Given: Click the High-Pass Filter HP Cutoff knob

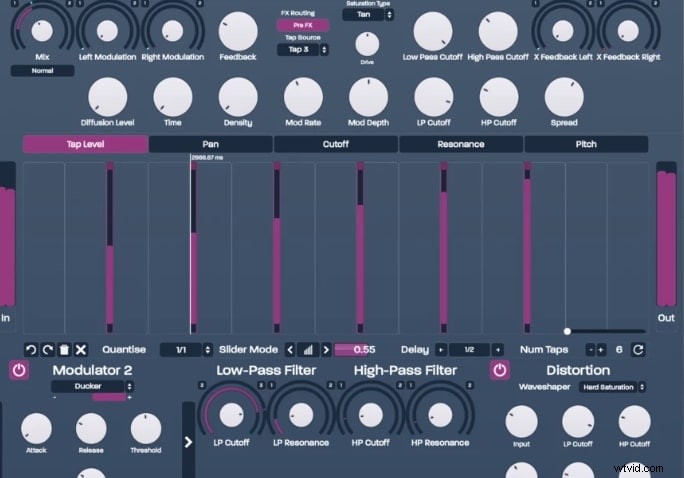Looking at the screenshot, I should coord(371,415).
